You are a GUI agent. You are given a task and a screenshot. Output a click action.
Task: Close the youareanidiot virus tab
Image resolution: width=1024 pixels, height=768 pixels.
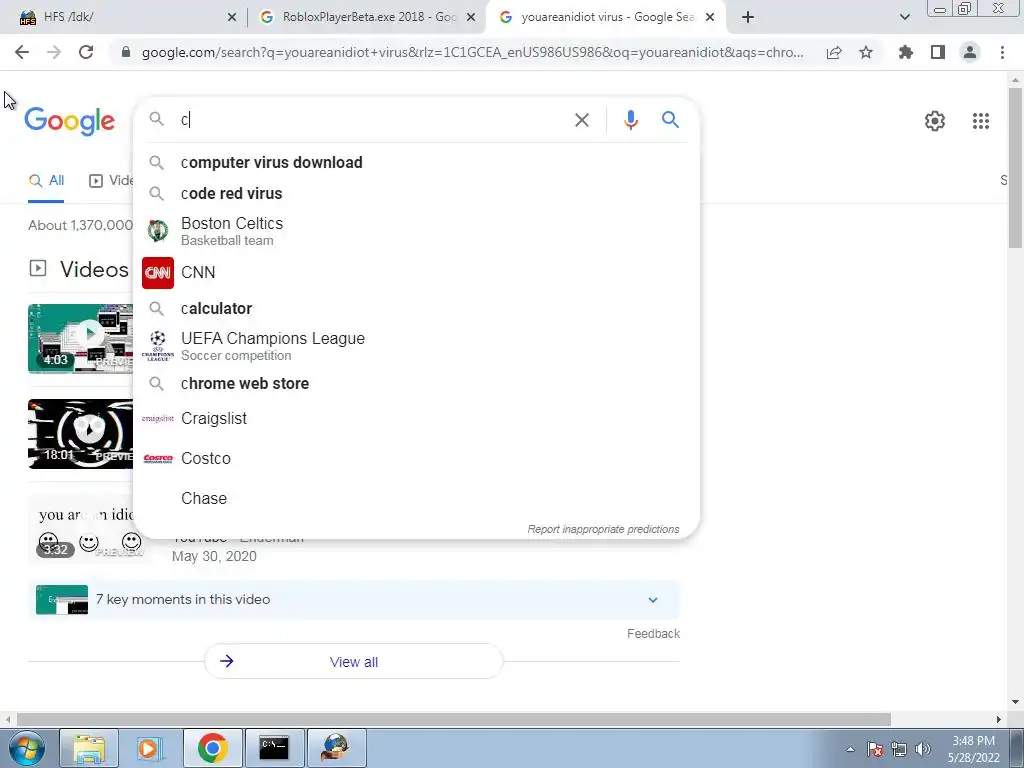[x=711, y=18]
